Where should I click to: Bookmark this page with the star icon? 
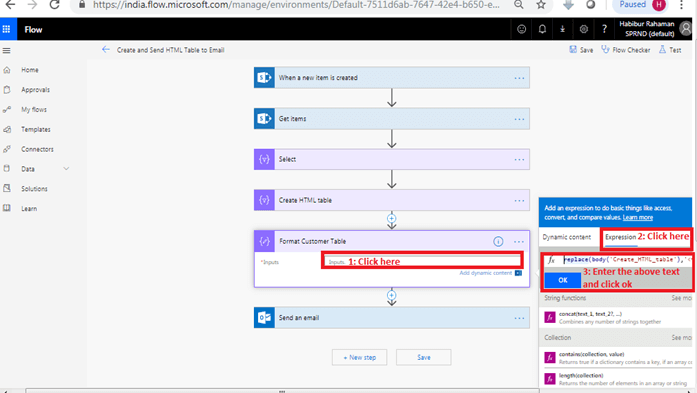point(541,5)
